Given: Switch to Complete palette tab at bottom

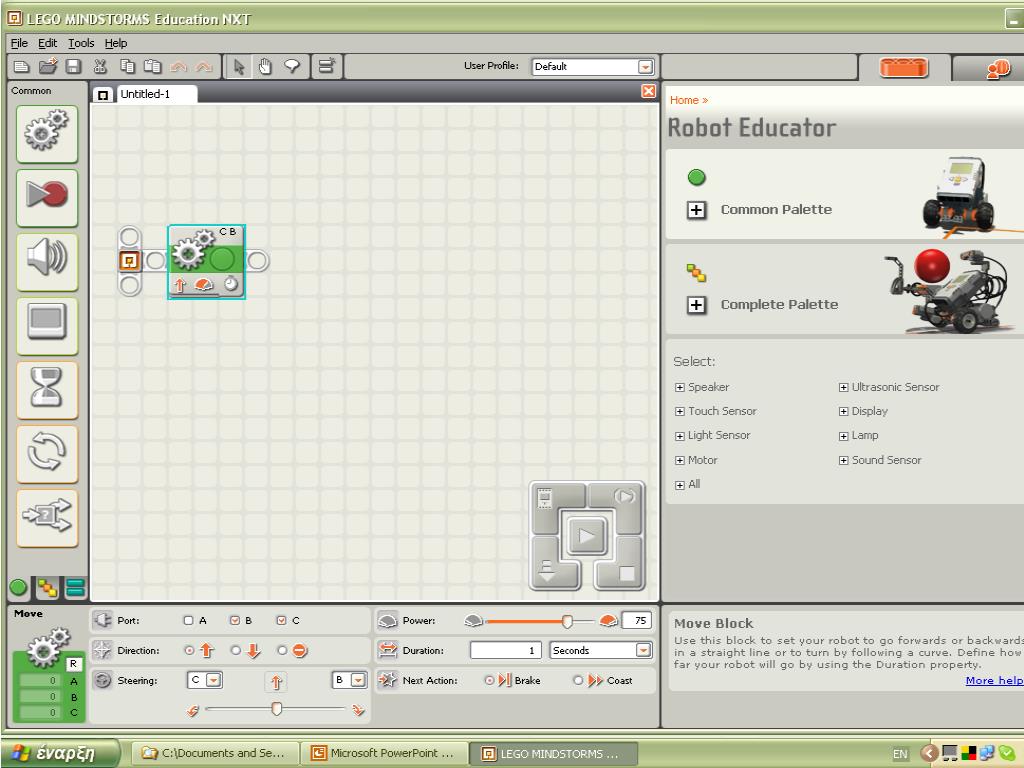Looking at the screenshot, I should [x=47, y=588].
